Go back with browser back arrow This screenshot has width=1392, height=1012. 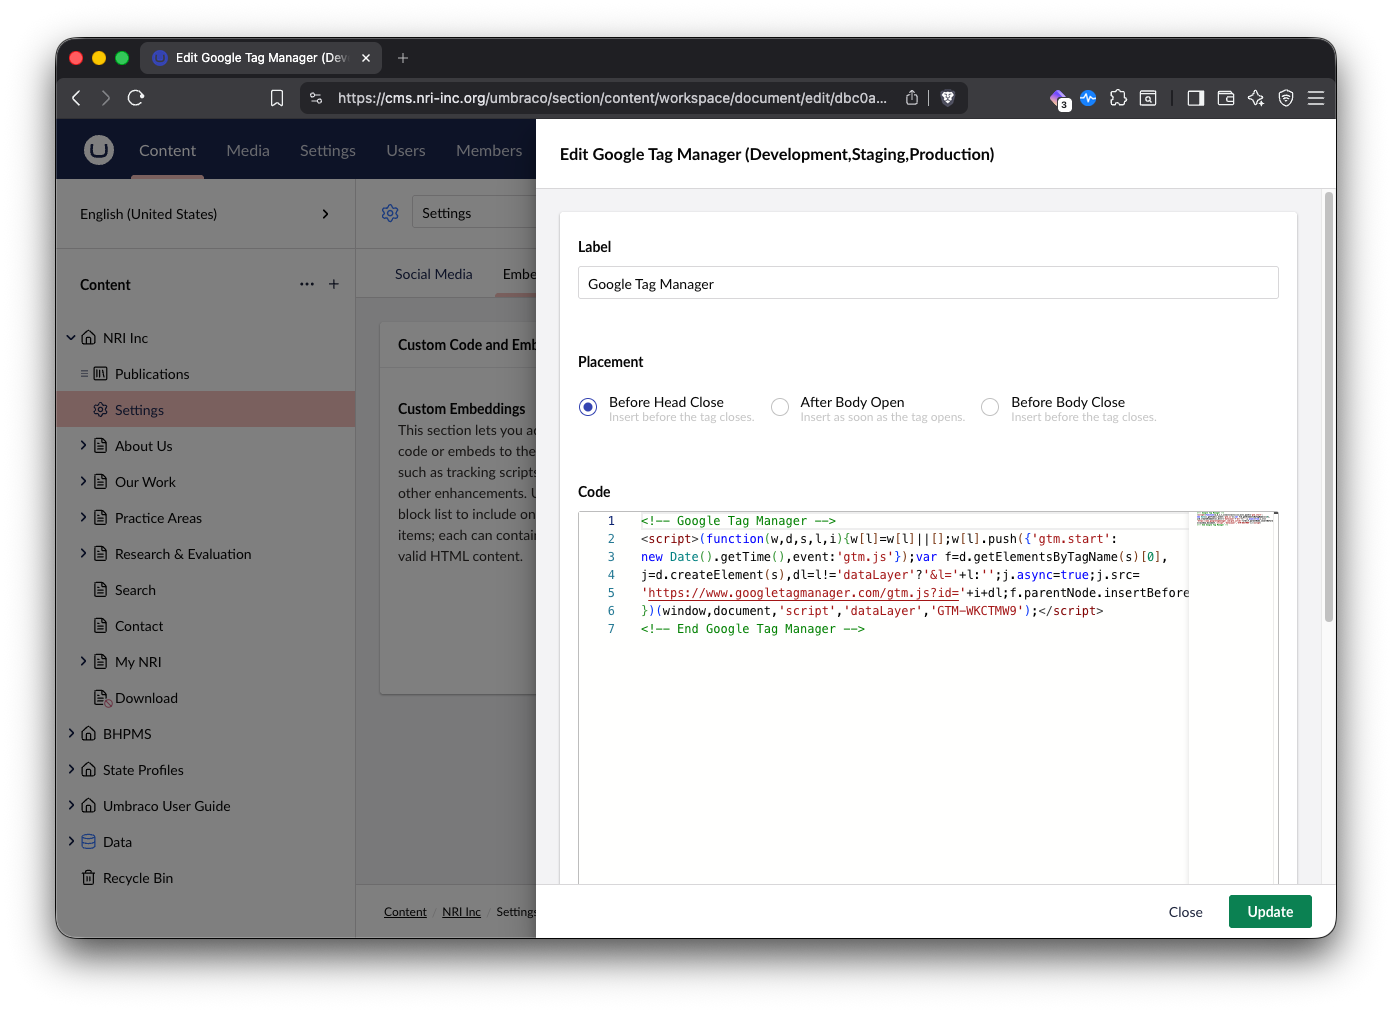pos(76,98)
